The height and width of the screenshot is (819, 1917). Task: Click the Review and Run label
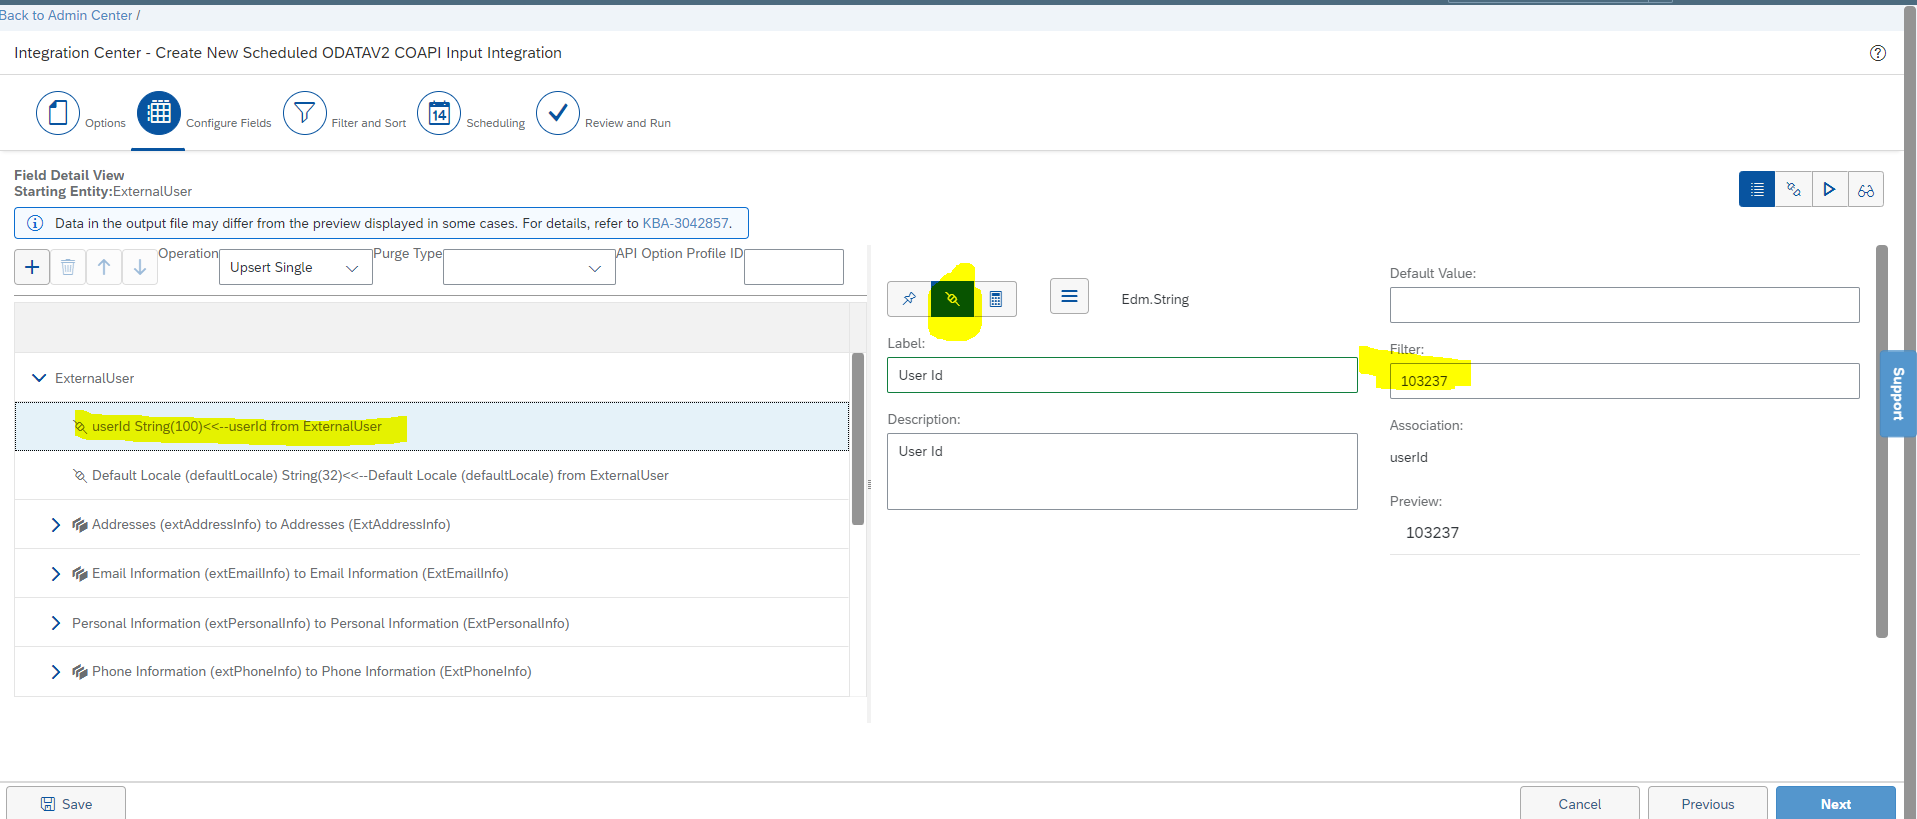click(628, 123)
